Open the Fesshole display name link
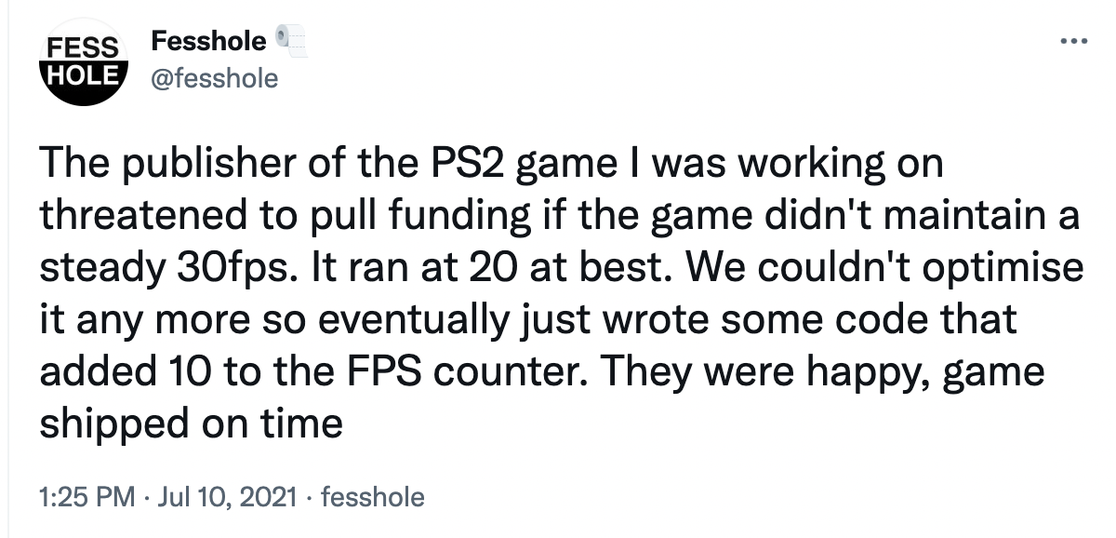Image resolution: width=1116 pixels, height=538 pixels. point(208,41)
